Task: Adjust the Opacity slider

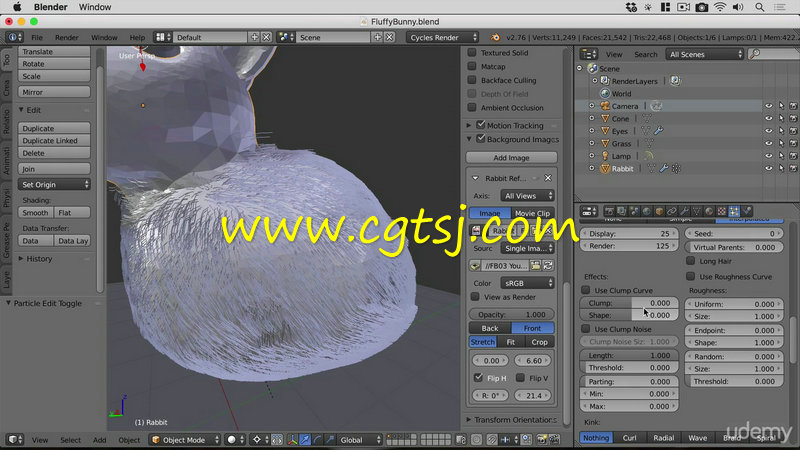Action: [x=512, y=314]
